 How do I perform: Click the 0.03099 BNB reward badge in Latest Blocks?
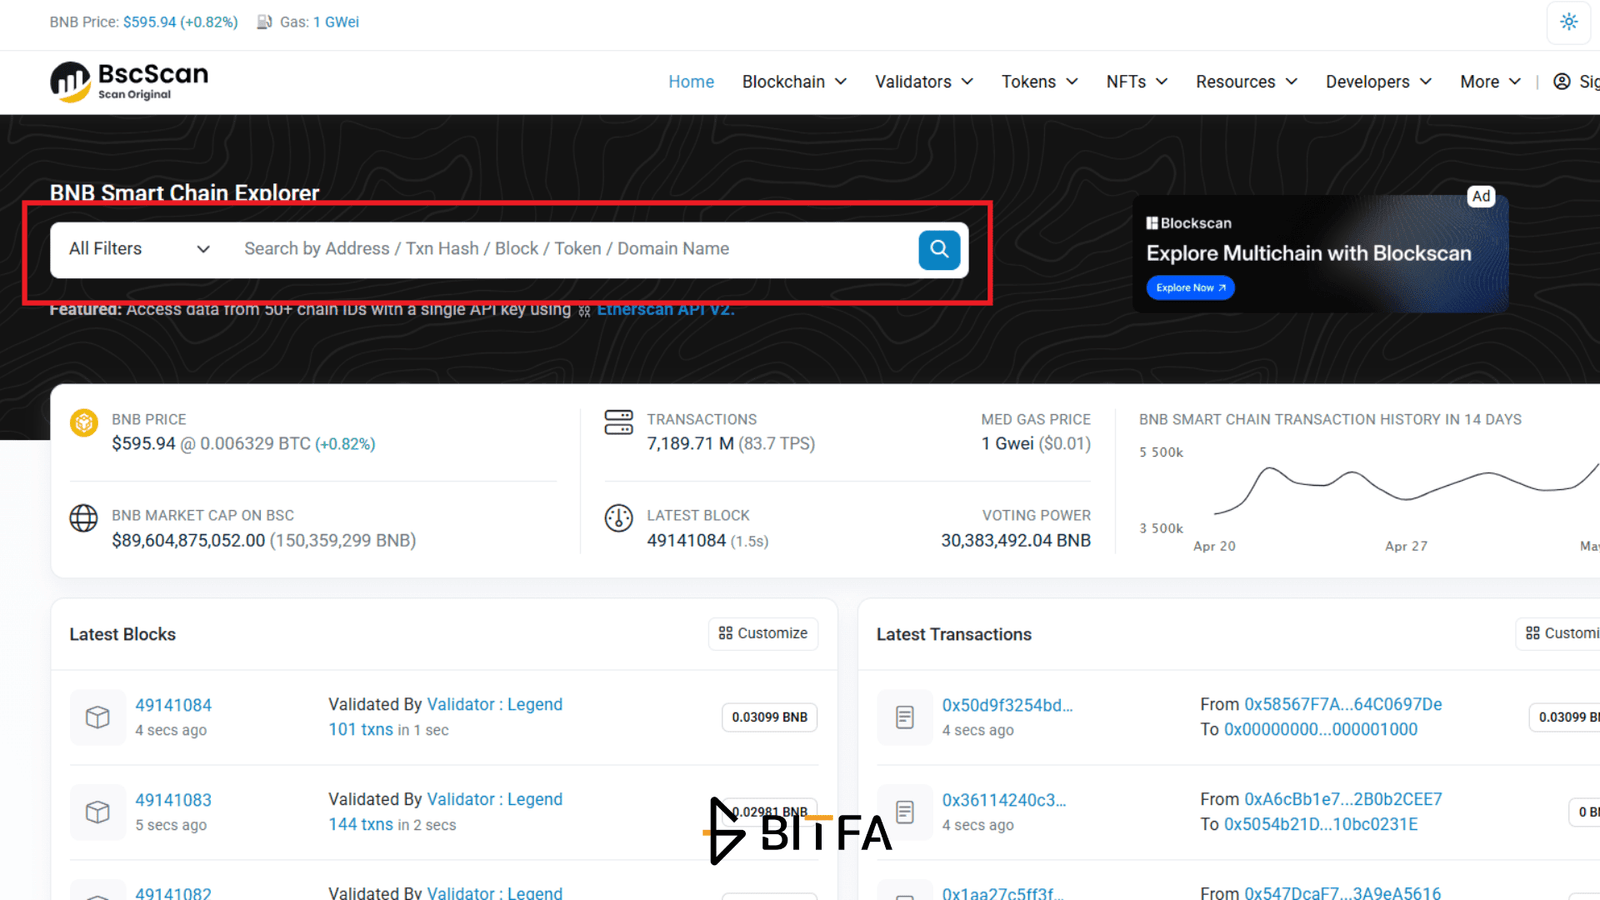click(x=769, y=717)
